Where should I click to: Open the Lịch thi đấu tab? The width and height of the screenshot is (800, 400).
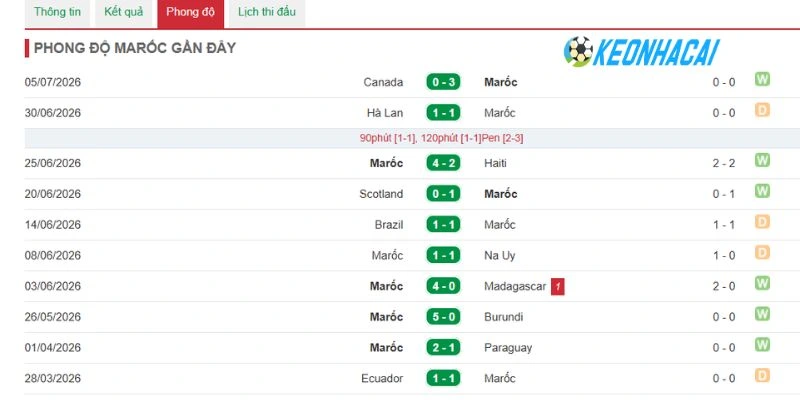tap(267, 13)
